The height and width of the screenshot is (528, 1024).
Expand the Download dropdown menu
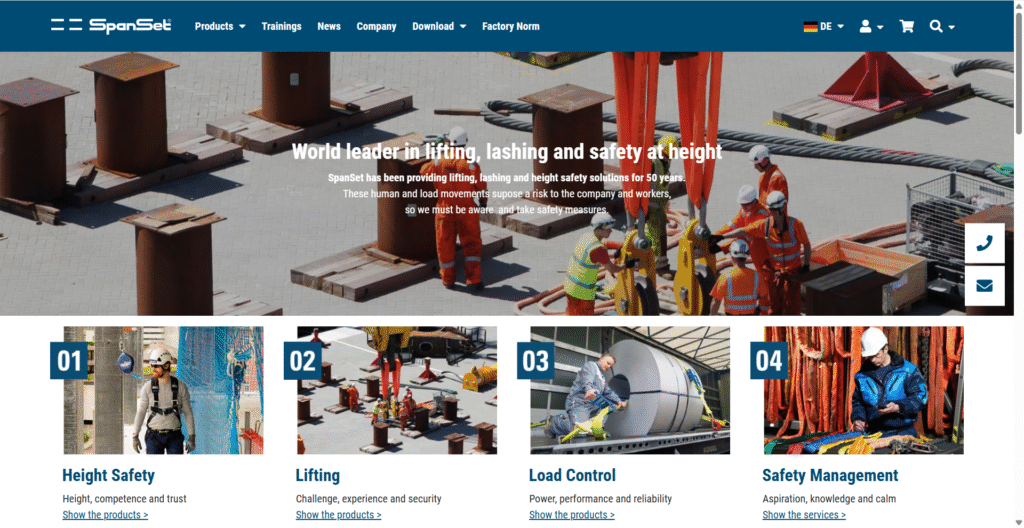pyautogui.click(x=439, y=27)
